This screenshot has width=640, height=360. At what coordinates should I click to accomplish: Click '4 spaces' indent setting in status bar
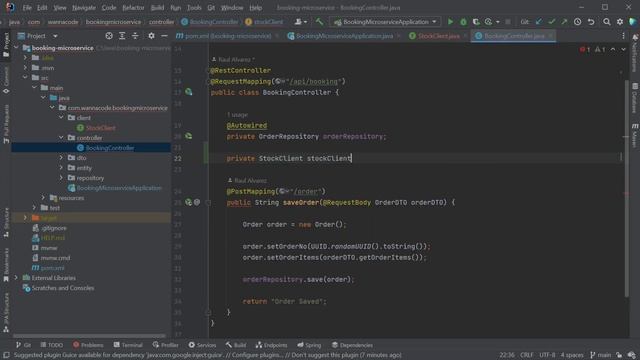point(572,355)
